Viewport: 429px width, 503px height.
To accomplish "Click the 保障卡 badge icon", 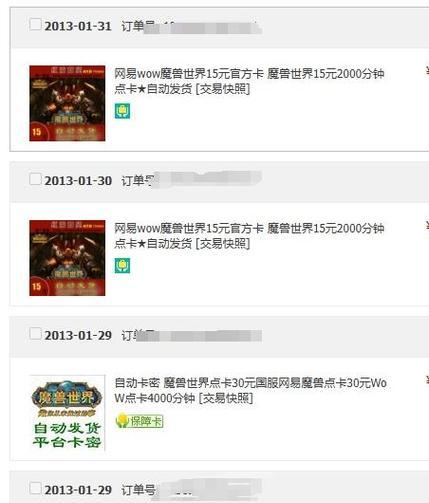I will 139,421.
